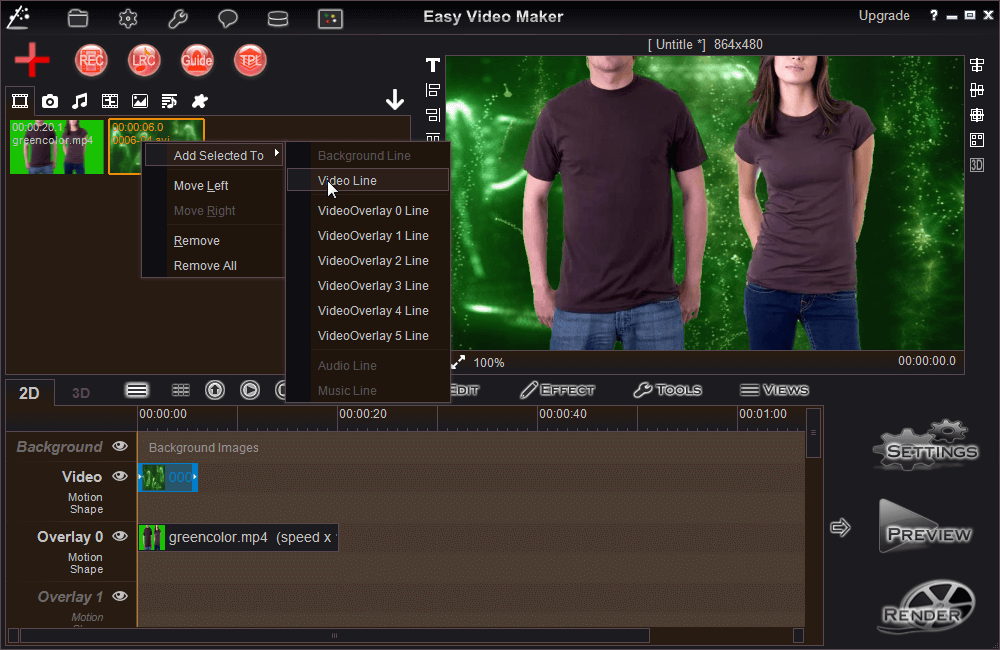The width and height of the screenshot is (1000, 650).
Task: Toggle Background track visibility eye
Action: pyautogui.click(x=120, y=446)
